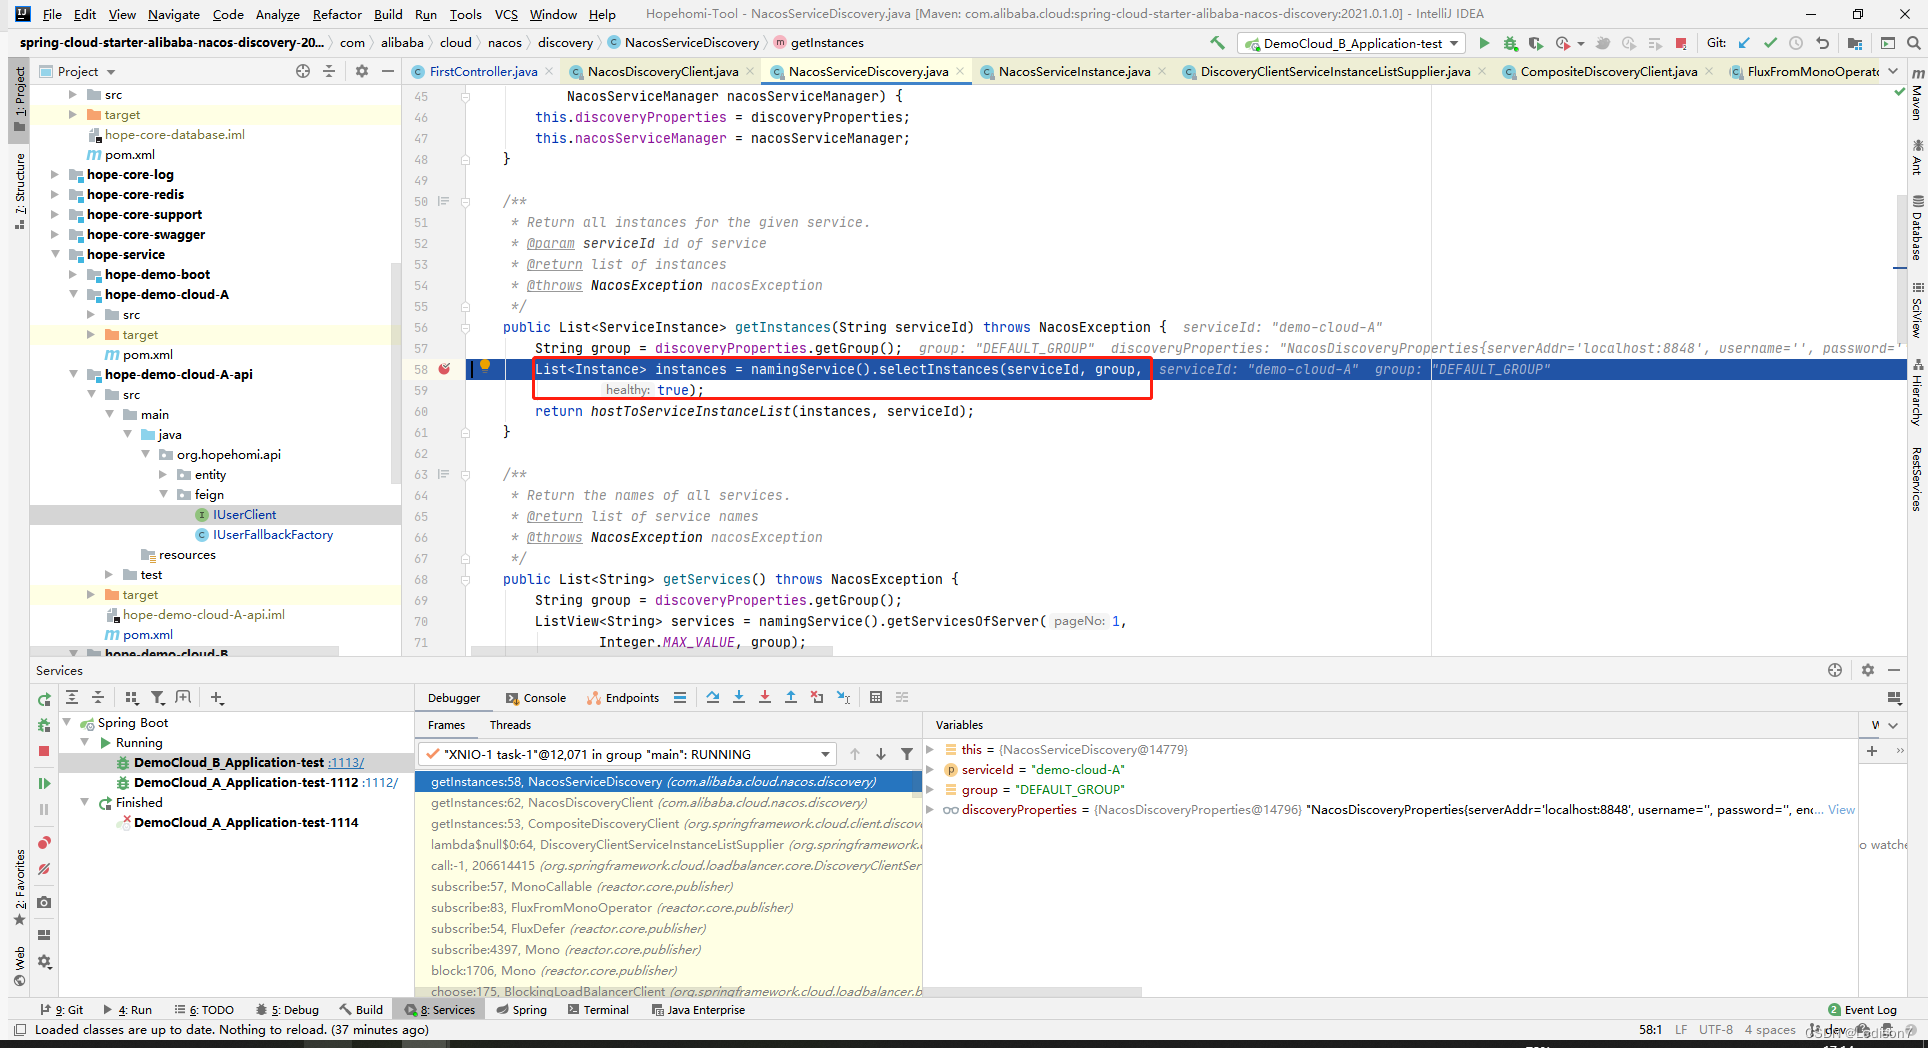Start debugging with the bug icon in top toolbar
The image size is (1928, 1048).
[x=1510, y=43]
